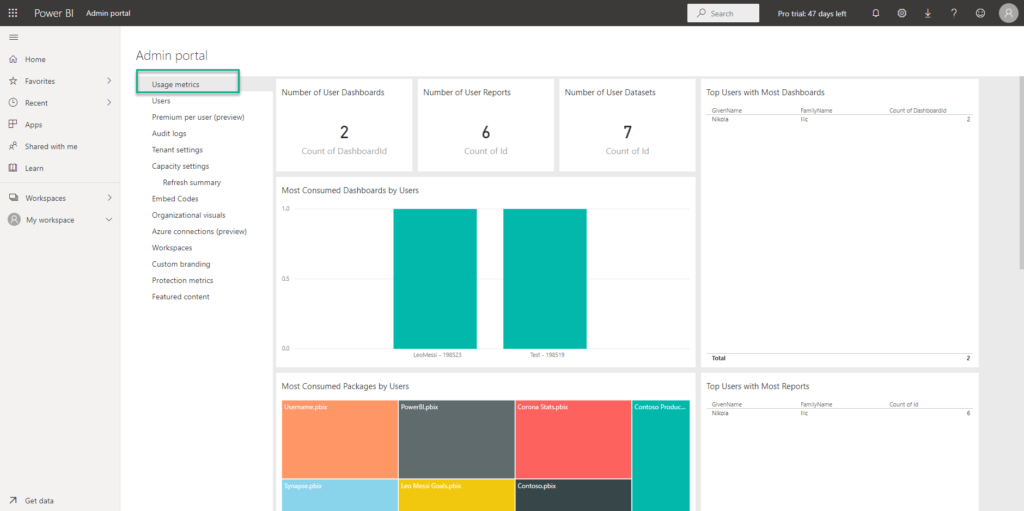This screenshot has width=1024, height=511.
Task: Open Refresh summary sub-item
Action: point(192,182)
